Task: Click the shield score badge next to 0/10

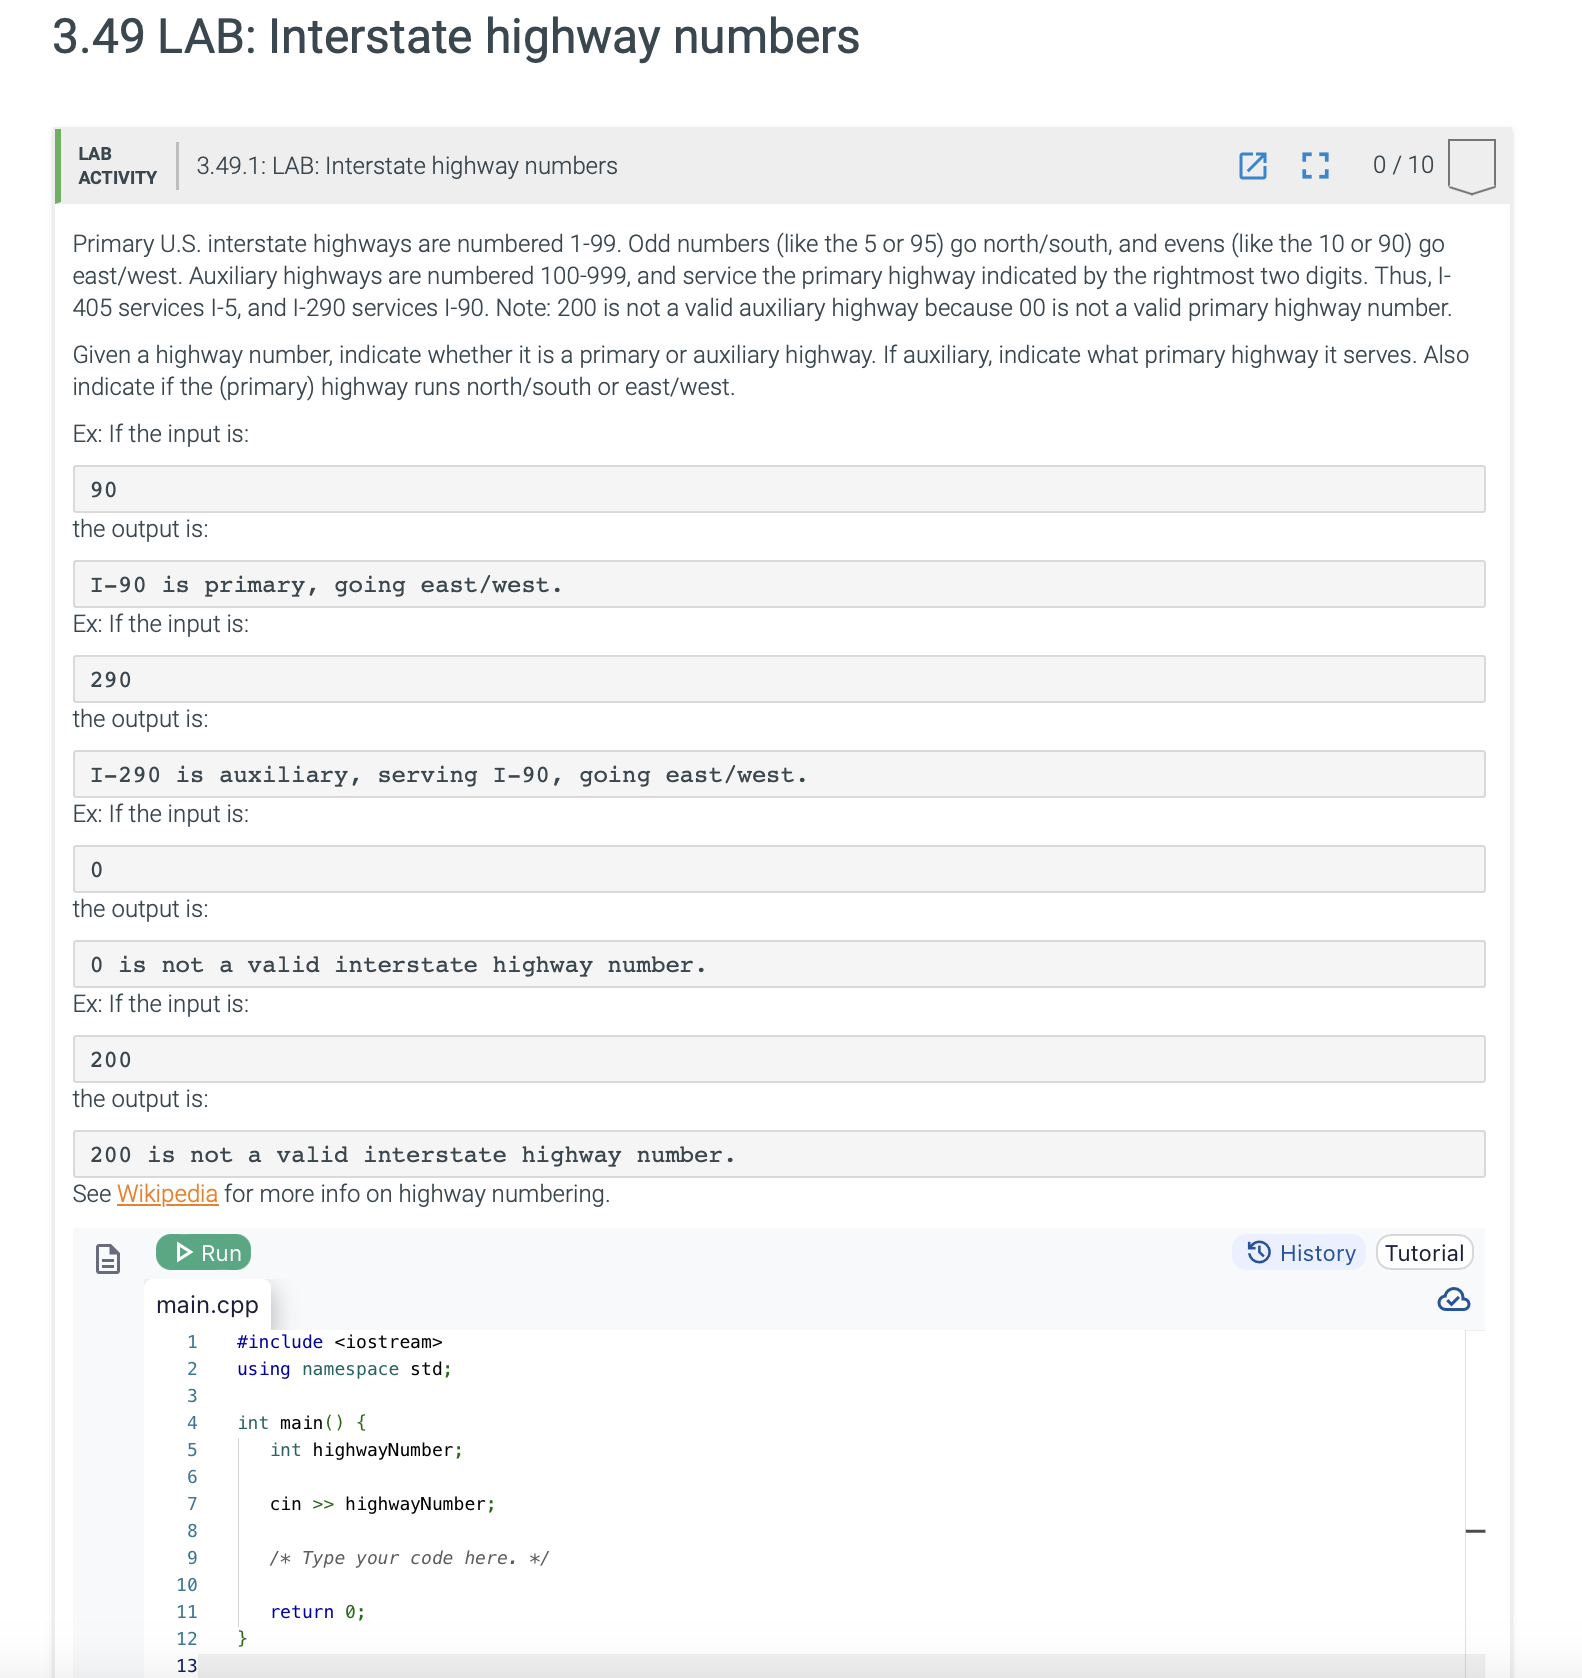Action: (x=1469, y=166)
